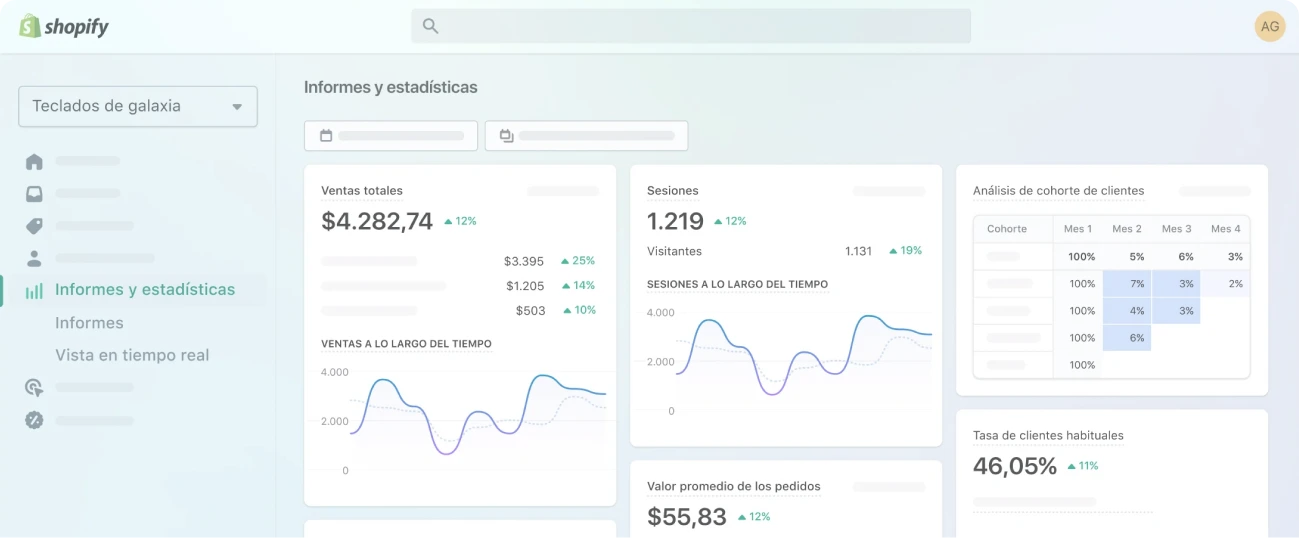This screenshot has width=1299, height=538.
Task: Click into the top search field
Action: pos(700,26)
